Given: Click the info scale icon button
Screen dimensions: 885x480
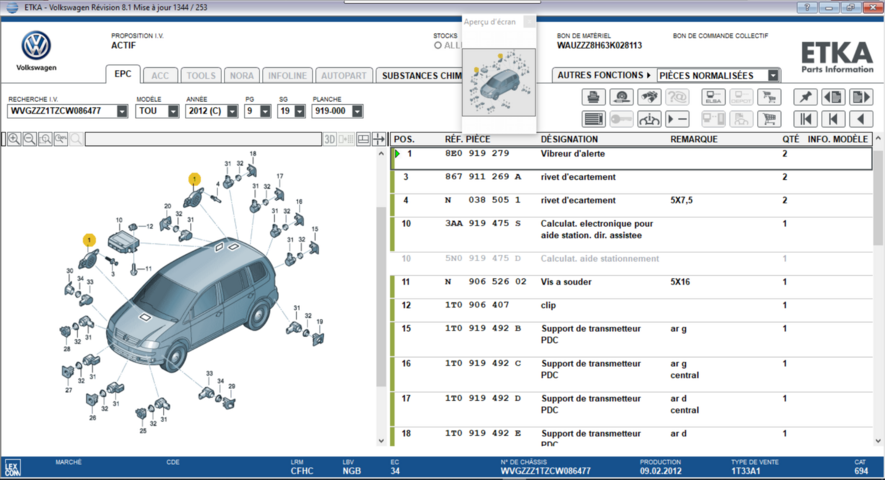Looking at the screenshot, I should [650, 119].
